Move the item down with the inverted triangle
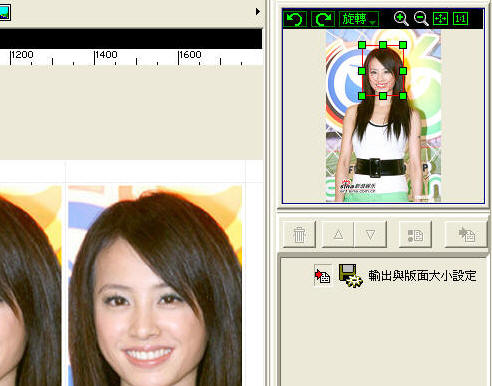The image size is (492, 386). 370,234
